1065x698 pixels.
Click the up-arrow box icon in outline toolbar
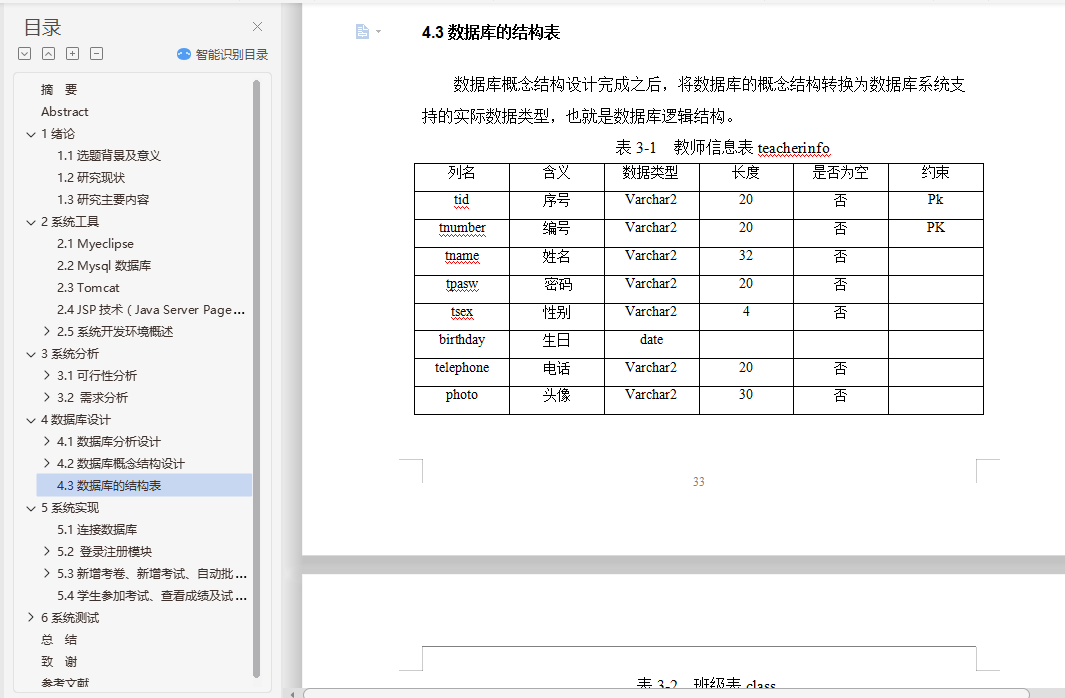click(48, 54)
